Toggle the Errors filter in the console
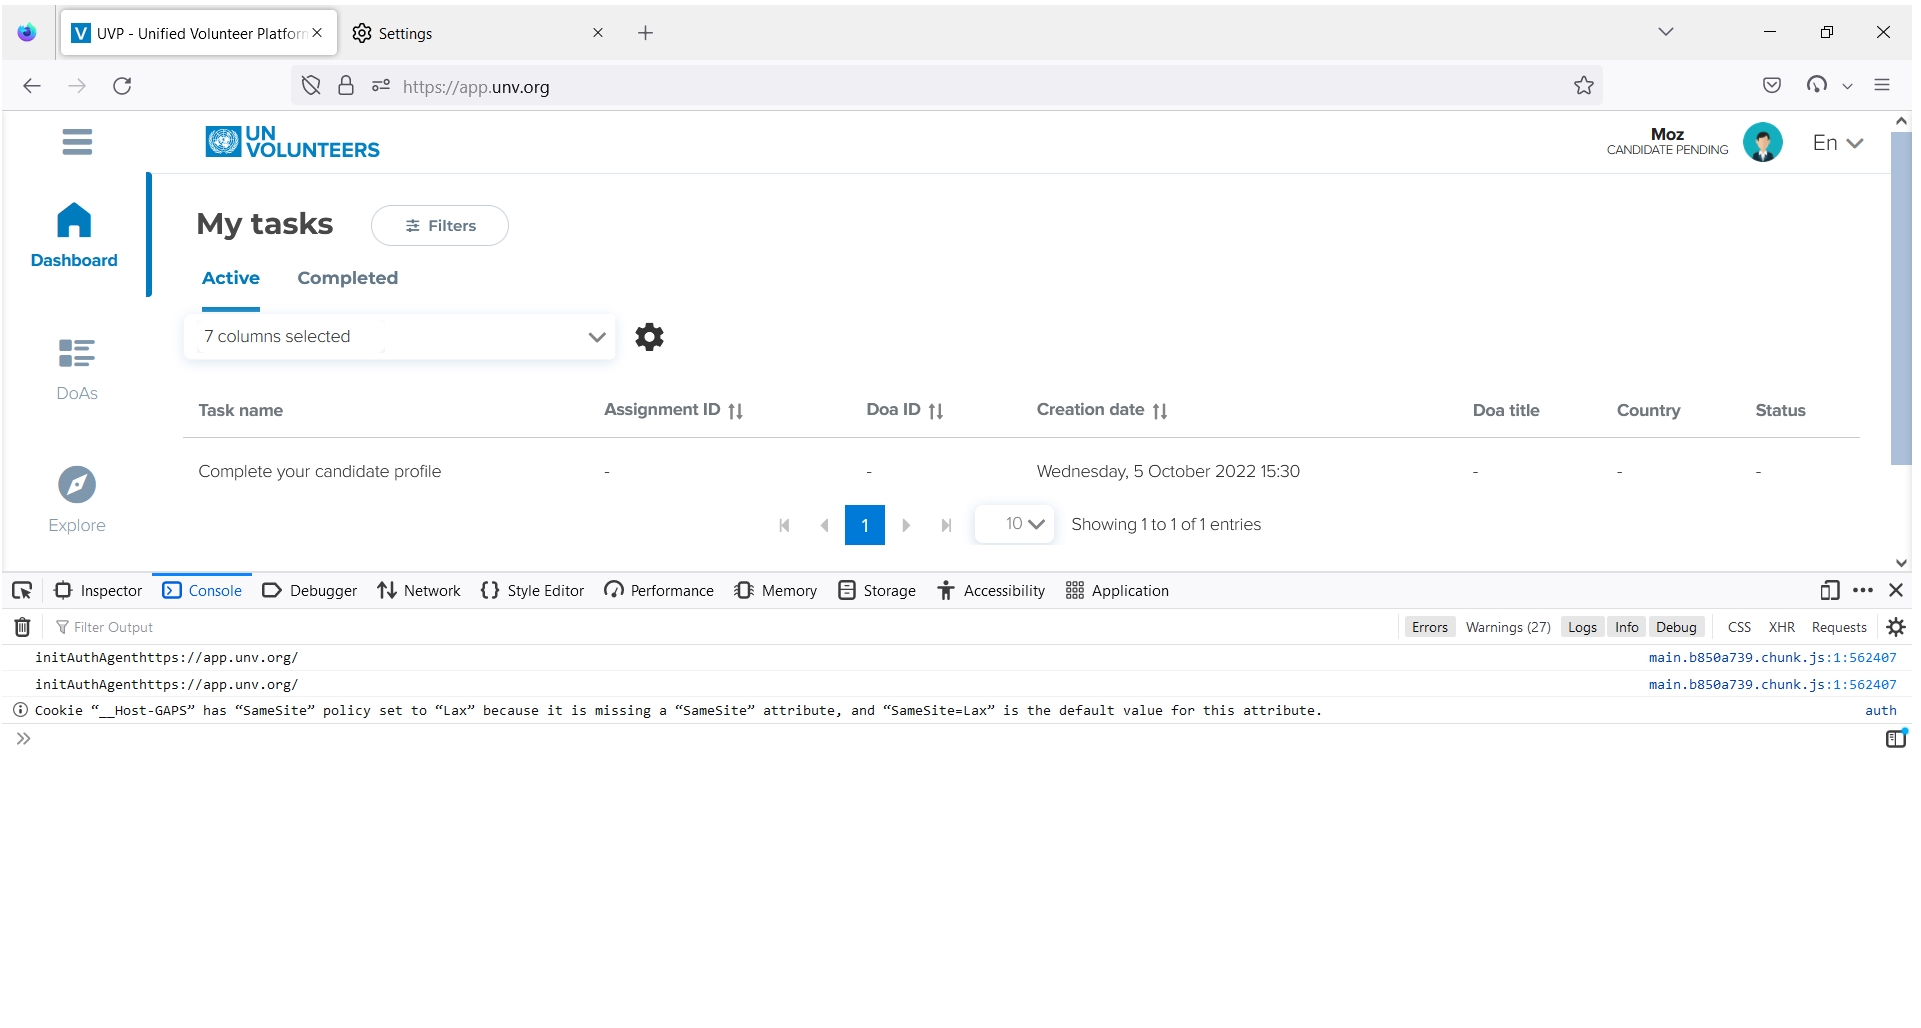Image resolution: width=1921 pixels, height=1028 pixels. point(1429,627)
